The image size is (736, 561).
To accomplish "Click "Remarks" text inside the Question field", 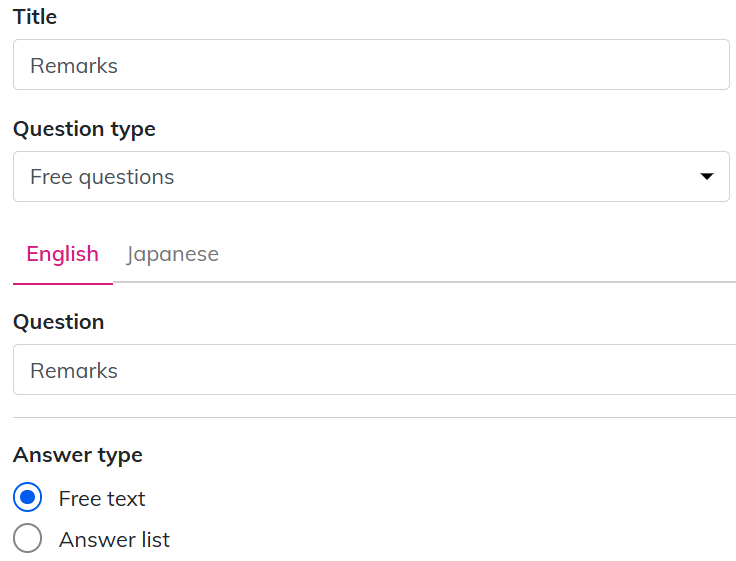I will coord(74,371).
